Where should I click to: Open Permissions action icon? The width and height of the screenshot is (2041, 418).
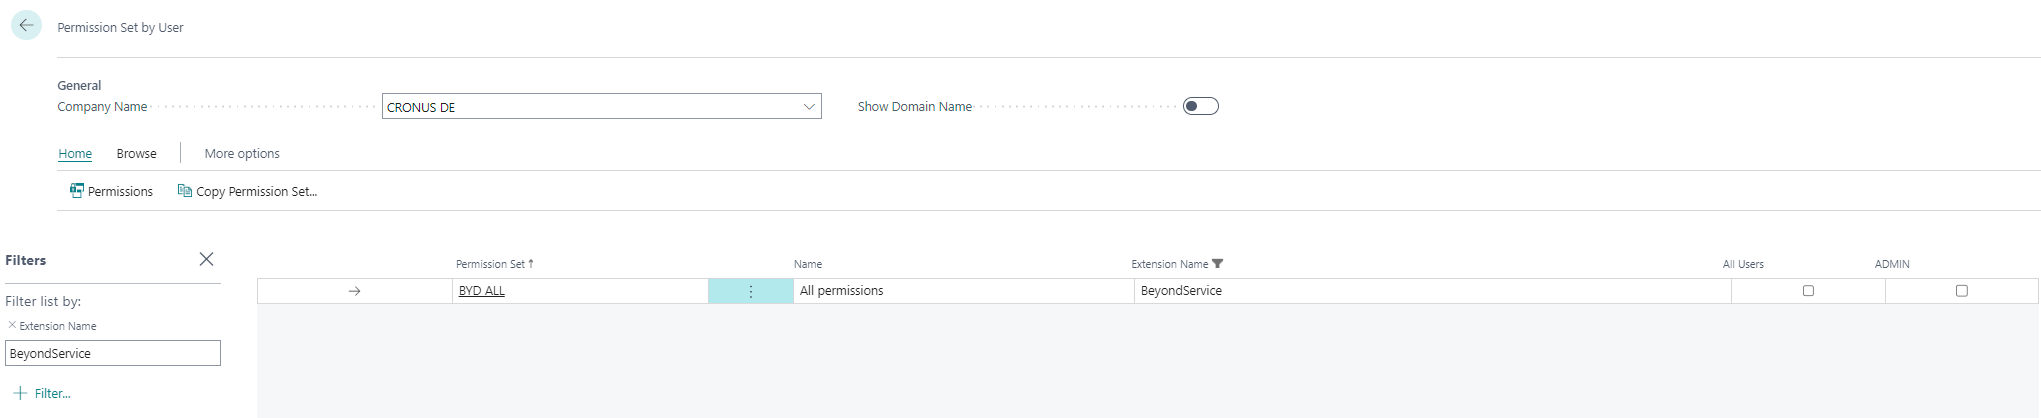(x=77, y=191)
